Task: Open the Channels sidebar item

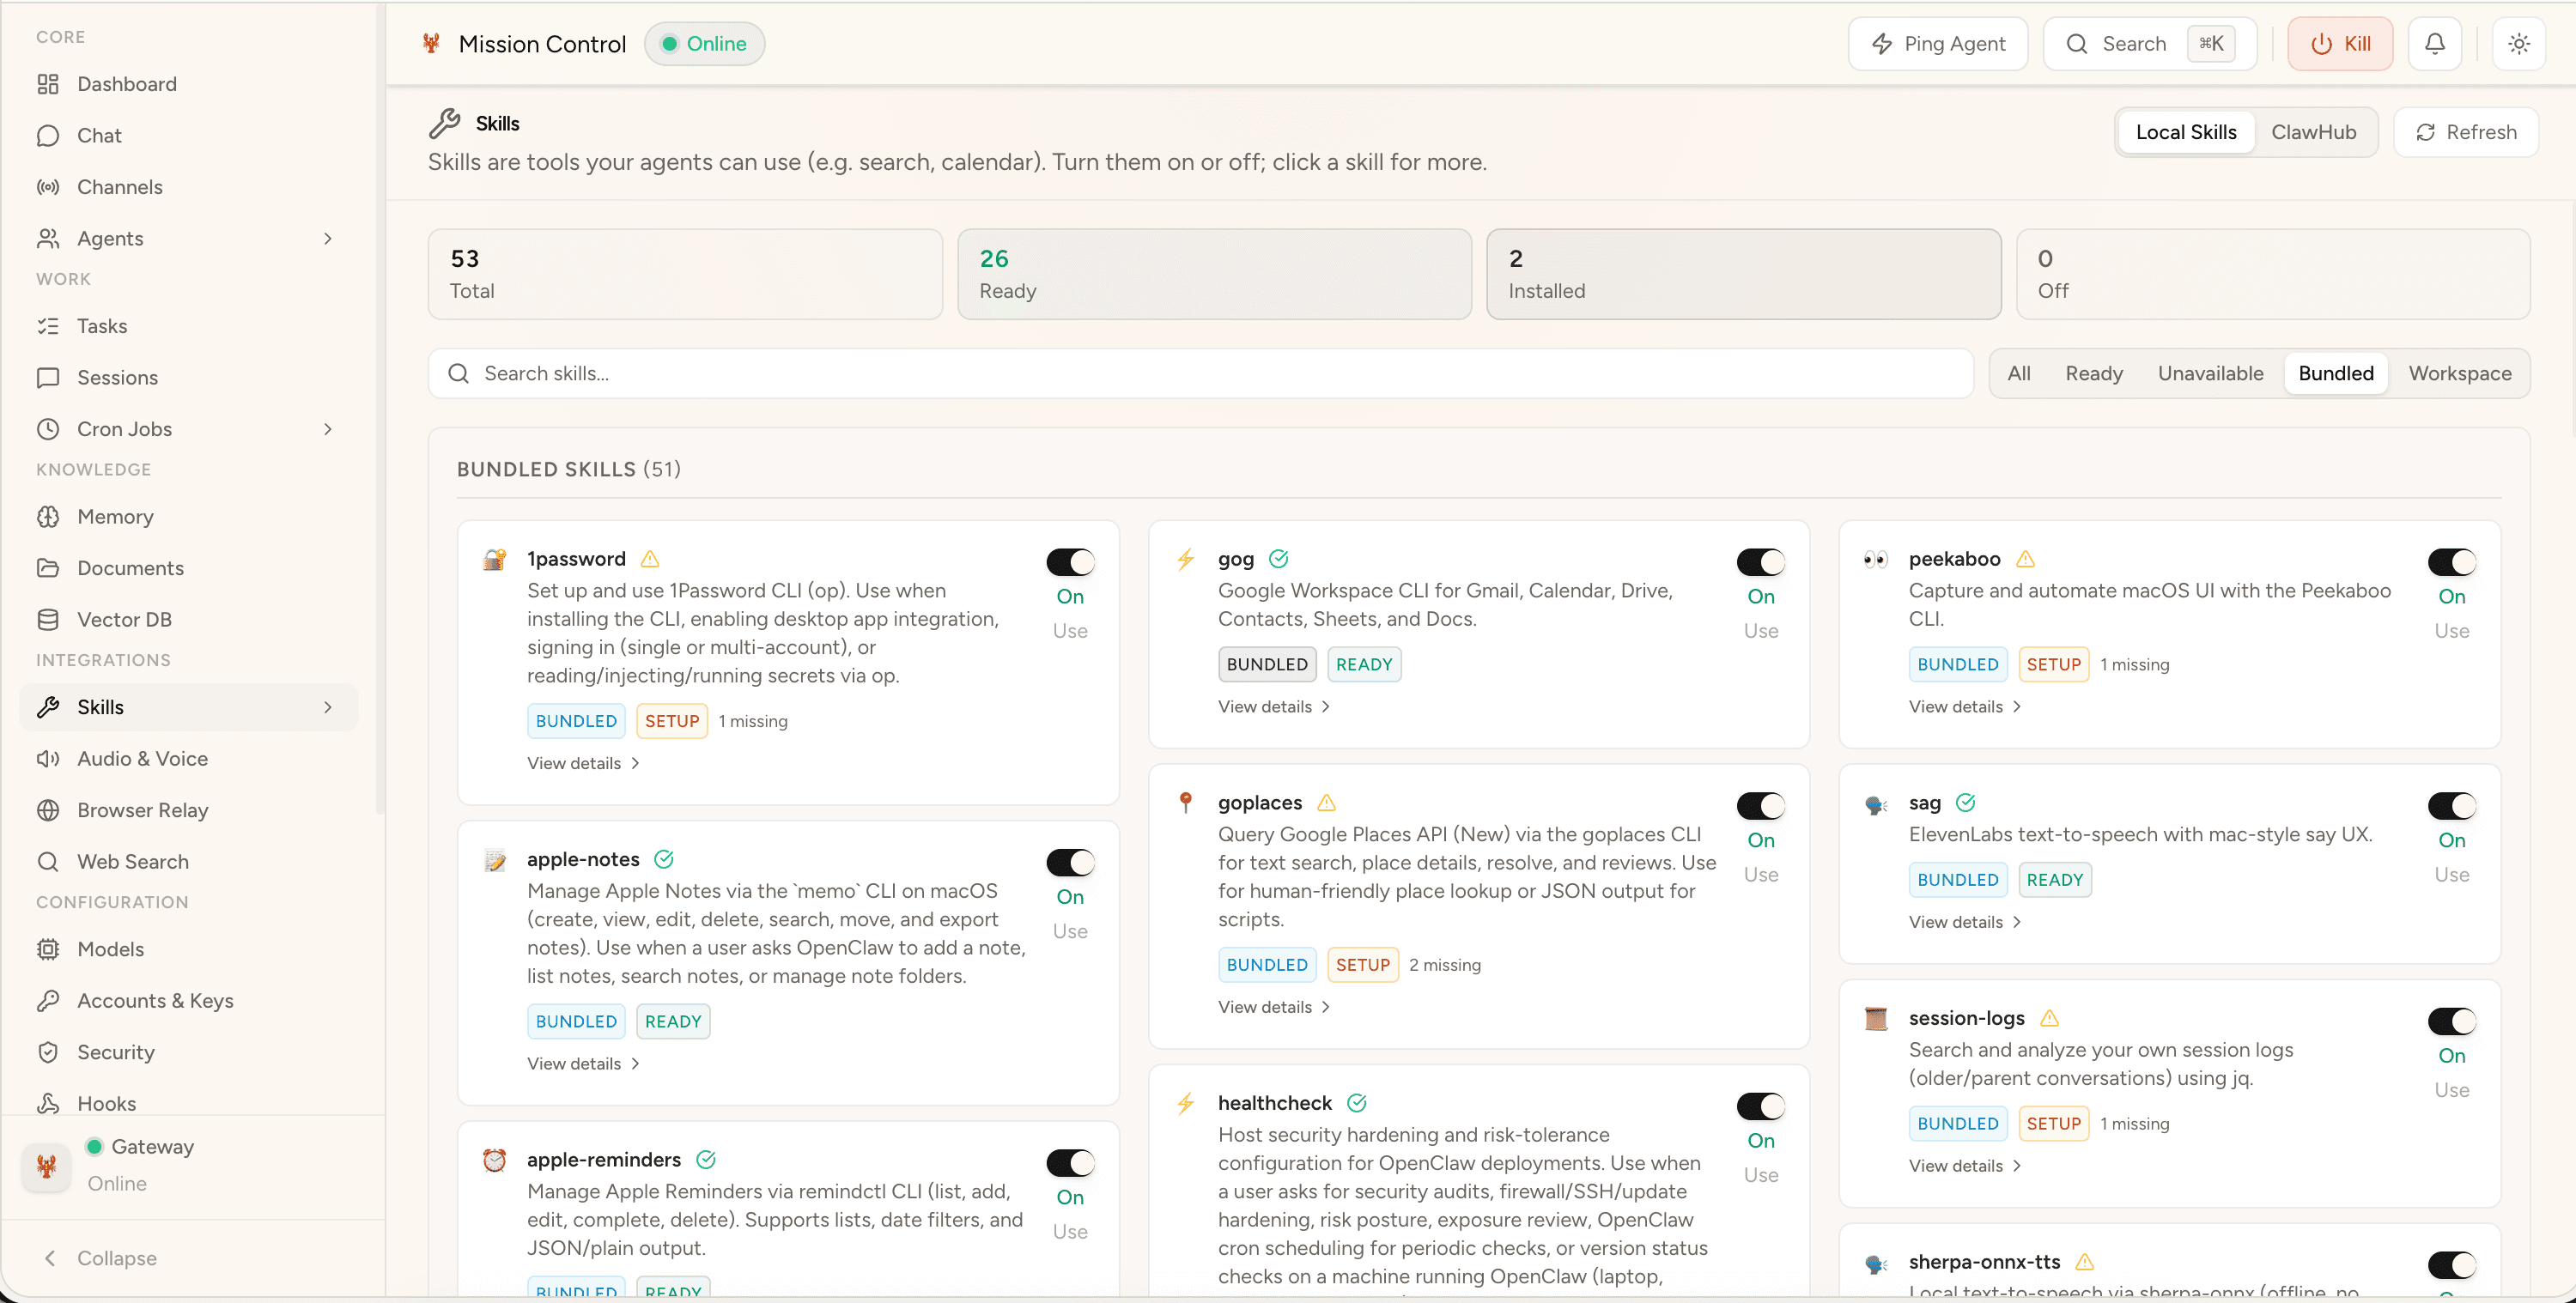Action: (x=119, y=187)
